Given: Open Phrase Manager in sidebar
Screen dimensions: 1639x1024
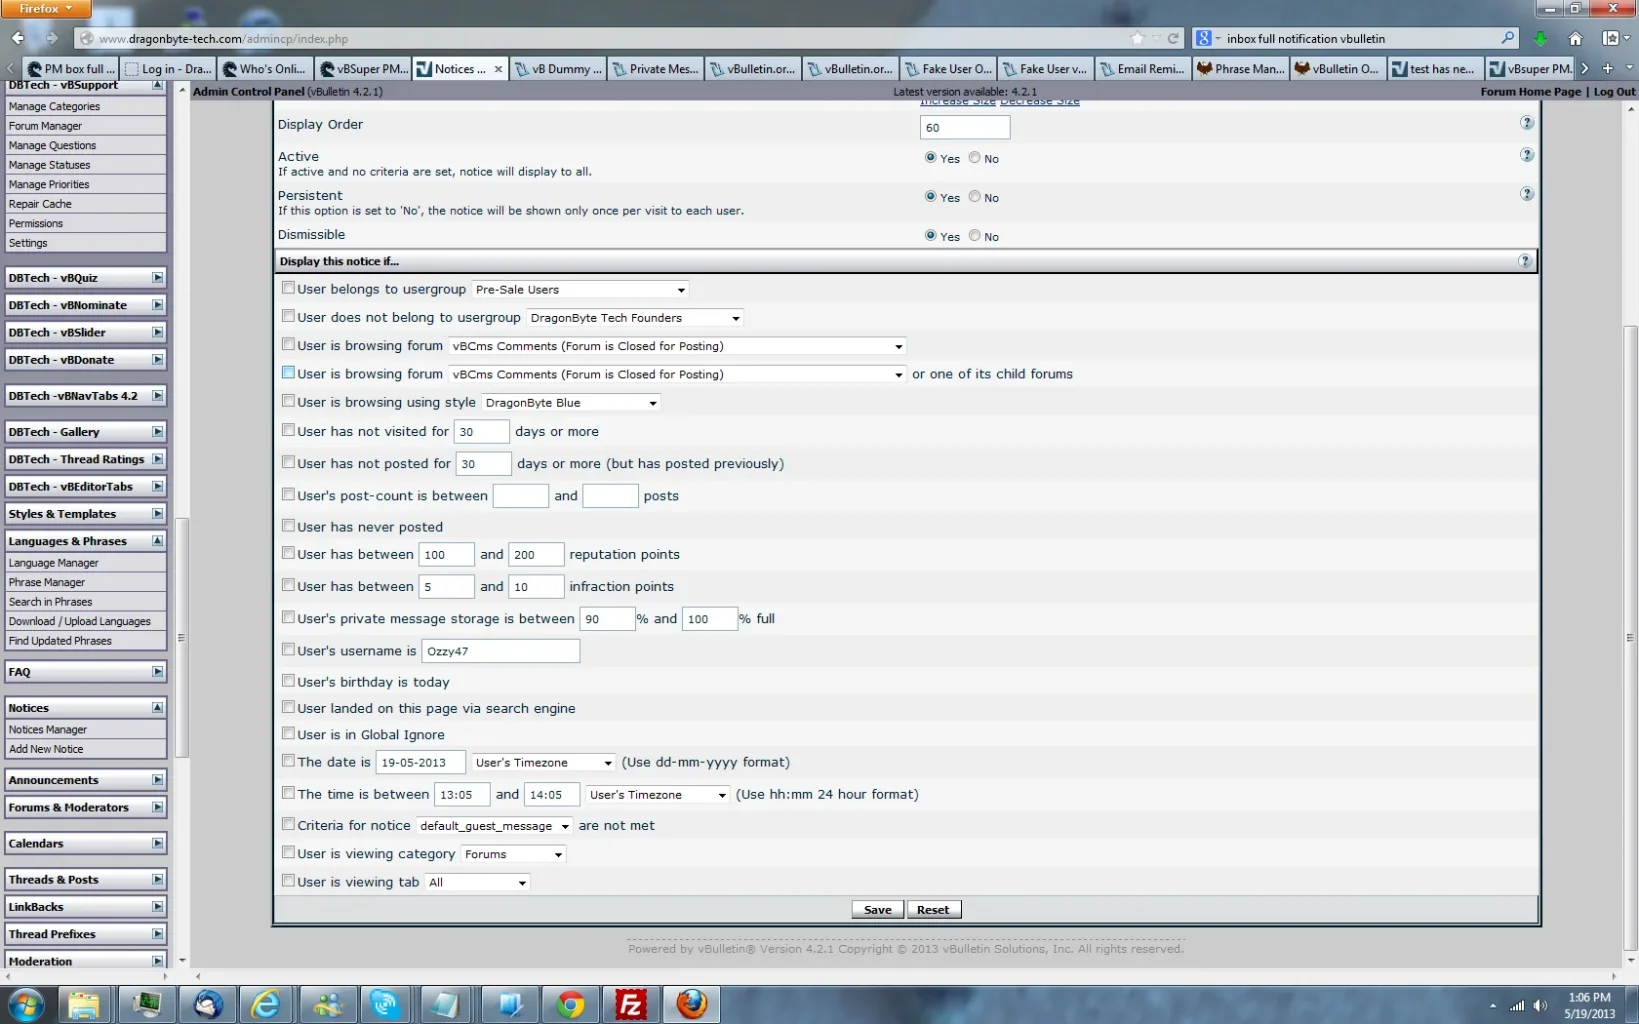Looking at the screenshot, I should coord(47,582).
